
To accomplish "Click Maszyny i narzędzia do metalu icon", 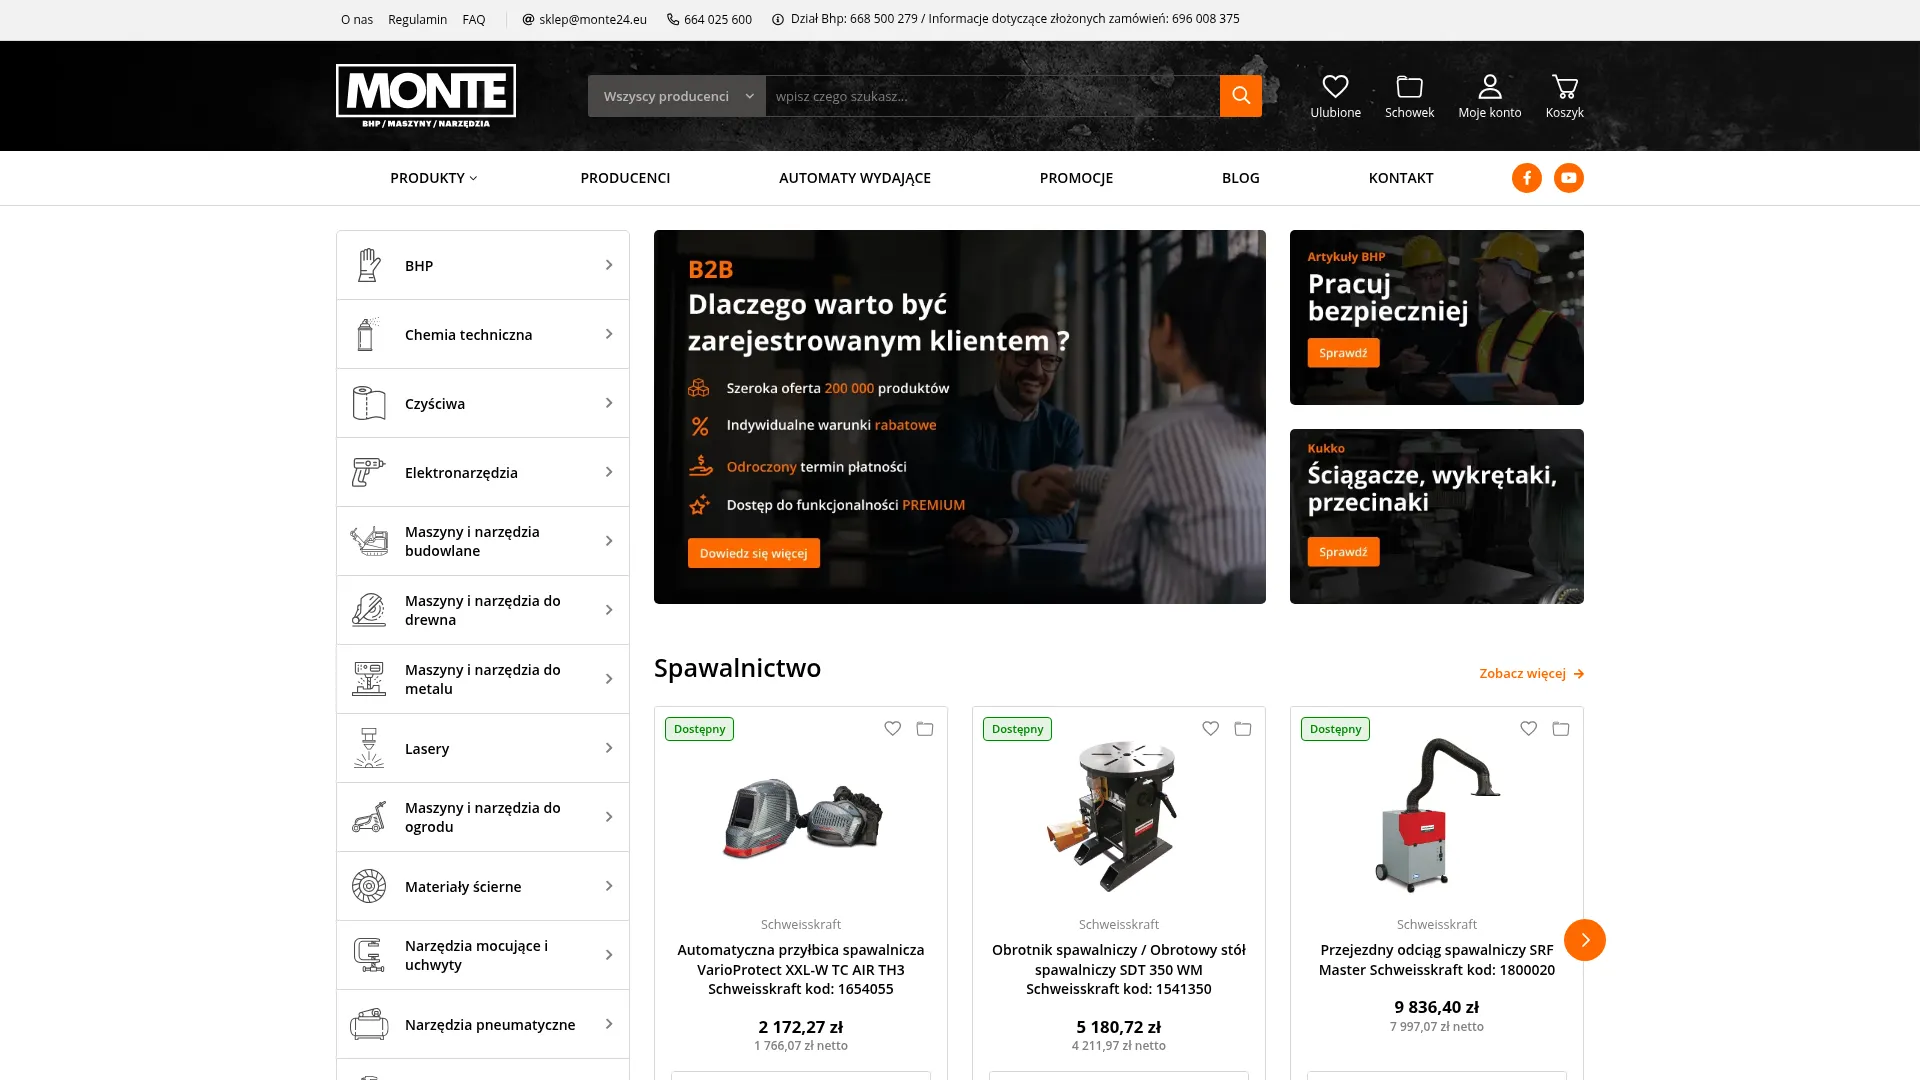I will tap(369, 679).
